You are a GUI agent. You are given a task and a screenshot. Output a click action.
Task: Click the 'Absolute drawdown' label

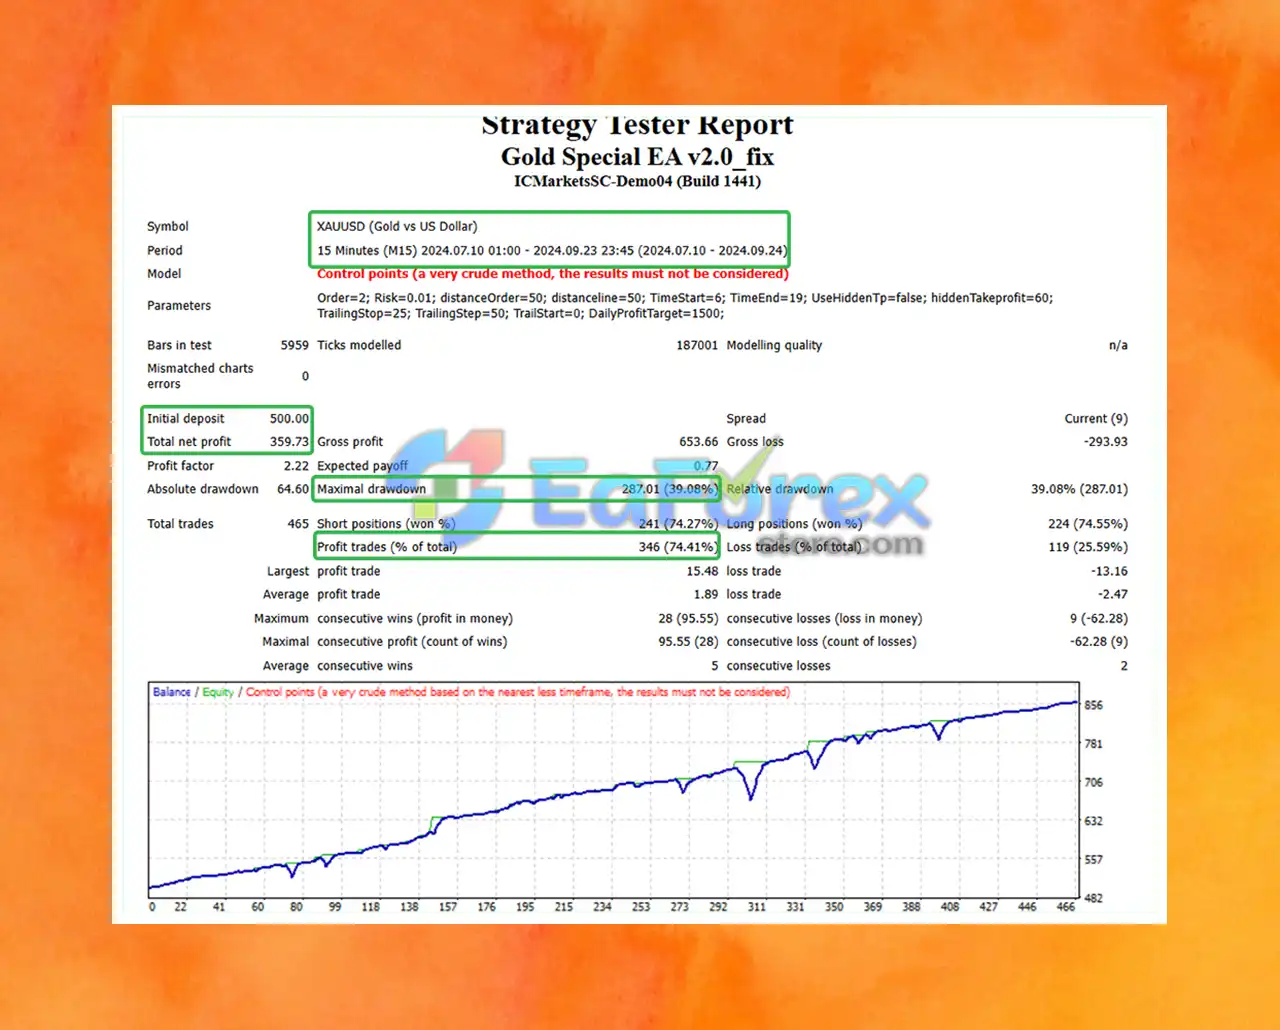point(203,489)
